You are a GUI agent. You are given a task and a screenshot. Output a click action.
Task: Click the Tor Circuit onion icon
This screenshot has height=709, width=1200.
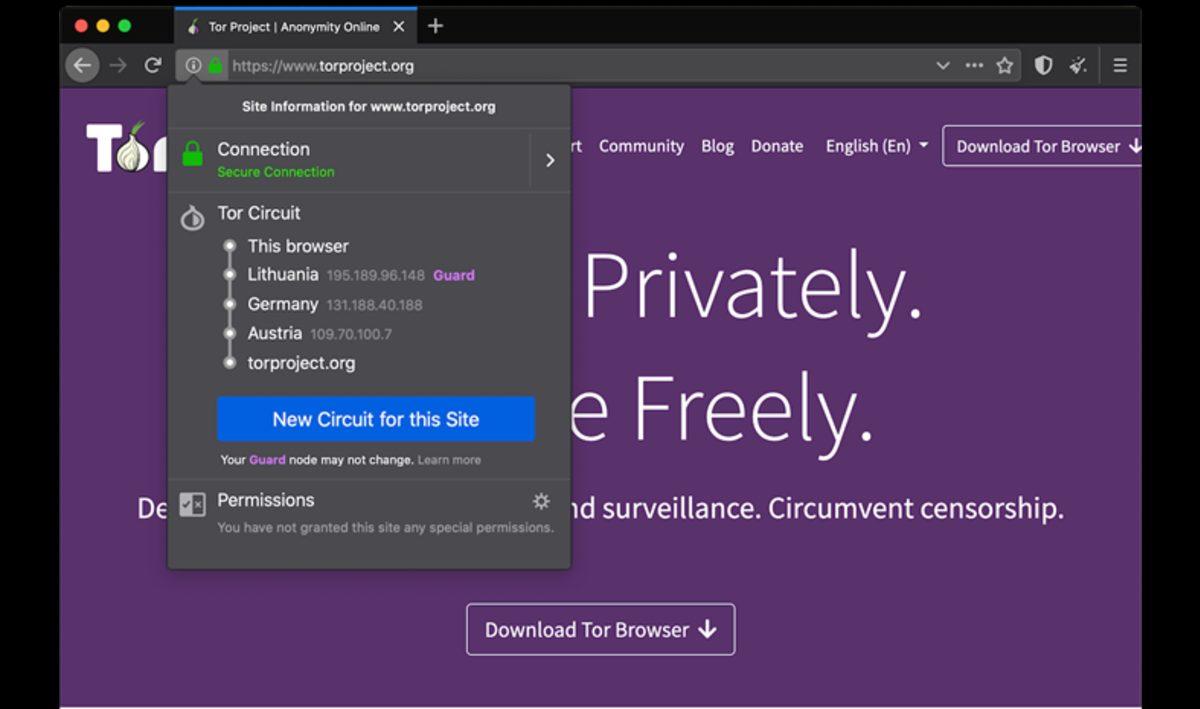point(192,217)
